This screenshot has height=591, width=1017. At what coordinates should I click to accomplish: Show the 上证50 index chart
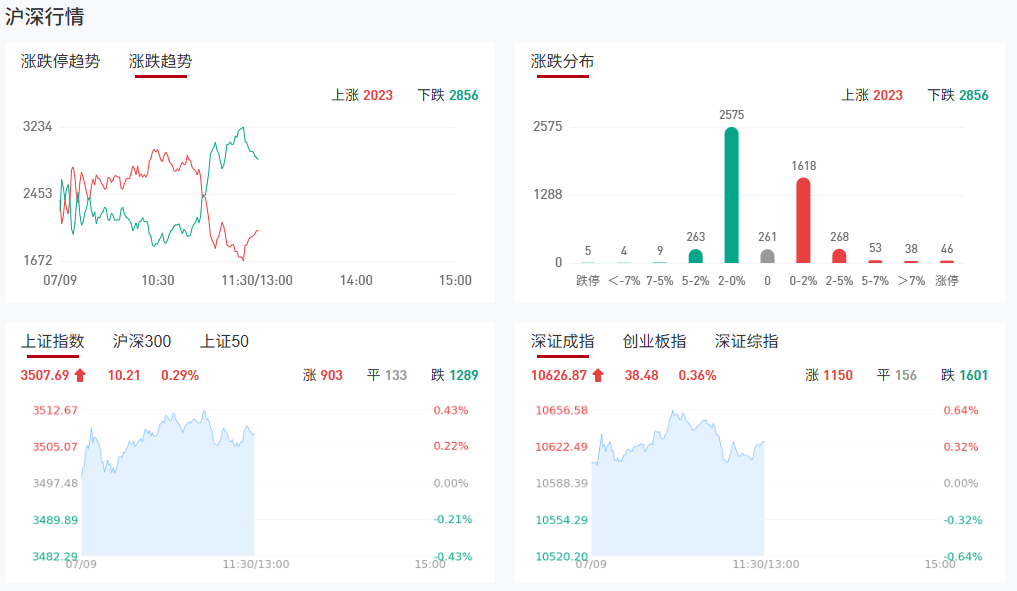224,341
